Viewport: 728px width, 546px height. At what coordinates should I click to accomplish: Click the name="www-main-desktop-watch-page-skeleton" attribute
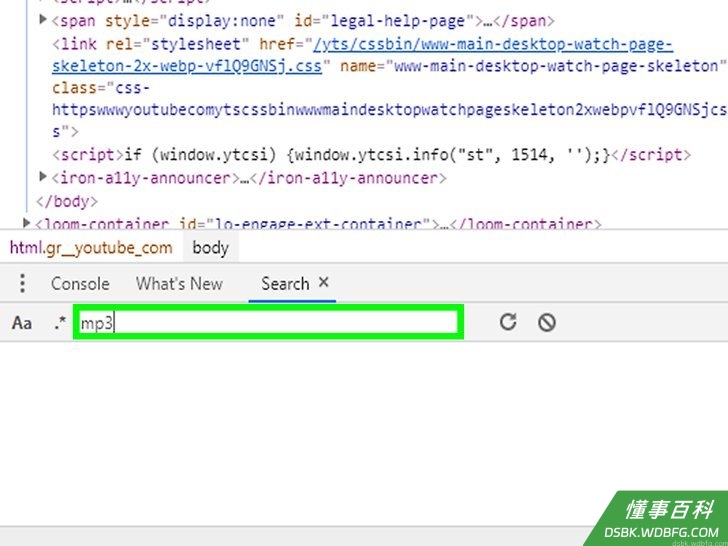click(x=533, y=66)
